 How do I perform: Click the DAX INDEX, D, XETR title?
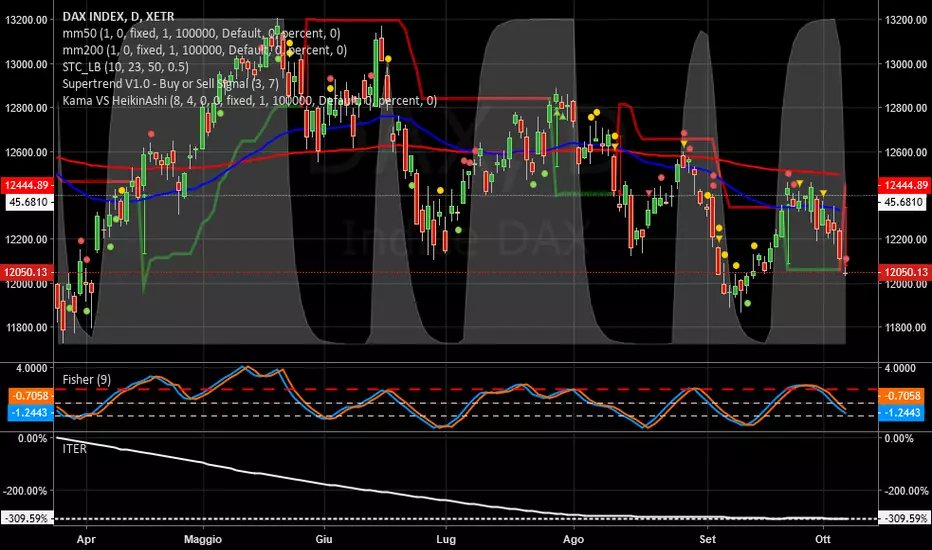pyautogui.click(x=118, y=17)
